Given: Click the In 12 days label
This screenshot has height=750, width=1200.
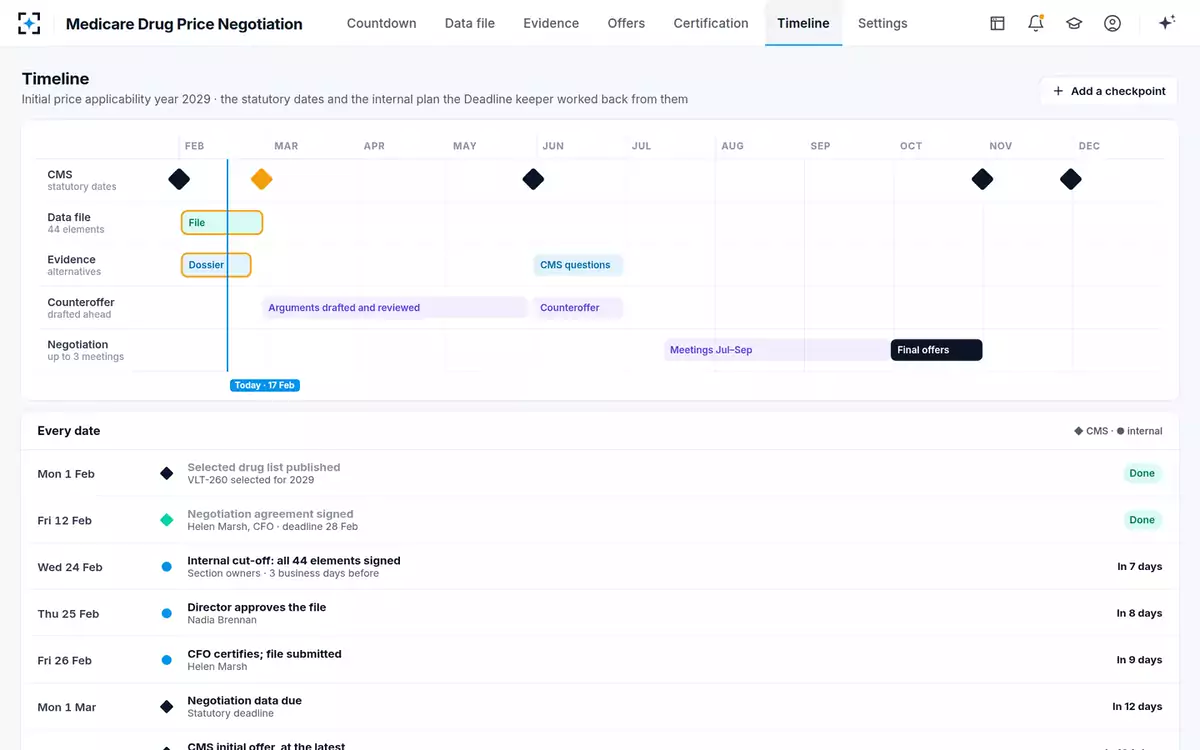Looking at the screenshot, I should pyautogui.click(x=1138, y=707).
